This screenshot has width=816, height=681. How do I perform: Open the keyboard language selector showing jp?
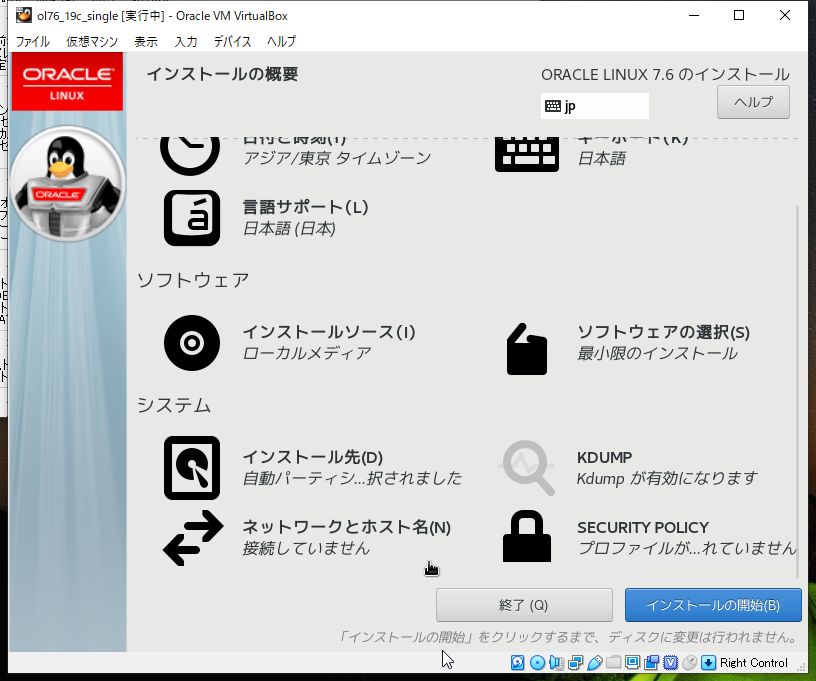(594, 105)
